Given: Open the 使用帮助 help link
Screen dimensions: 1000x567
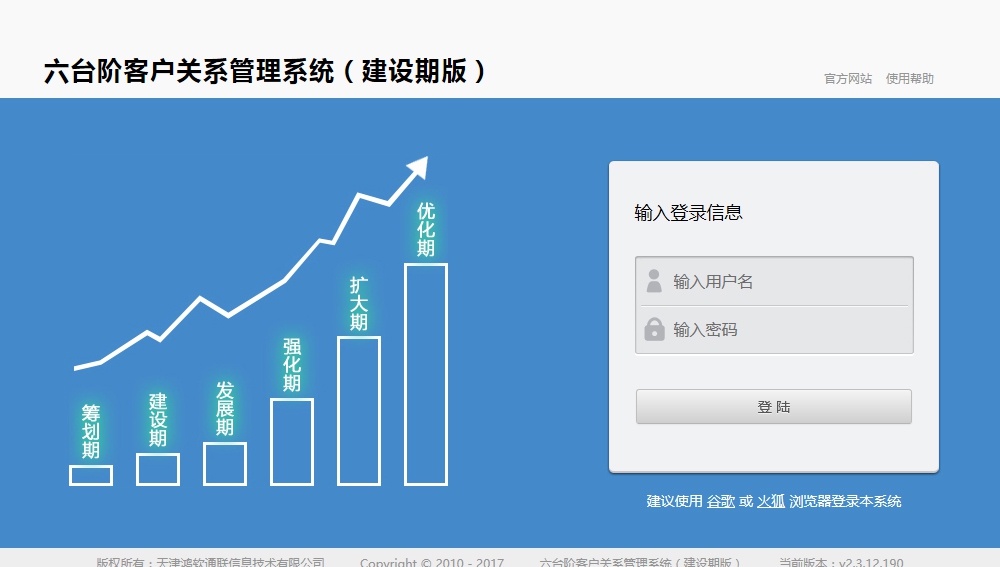Looking at the screenshot, I should (909, 78).
